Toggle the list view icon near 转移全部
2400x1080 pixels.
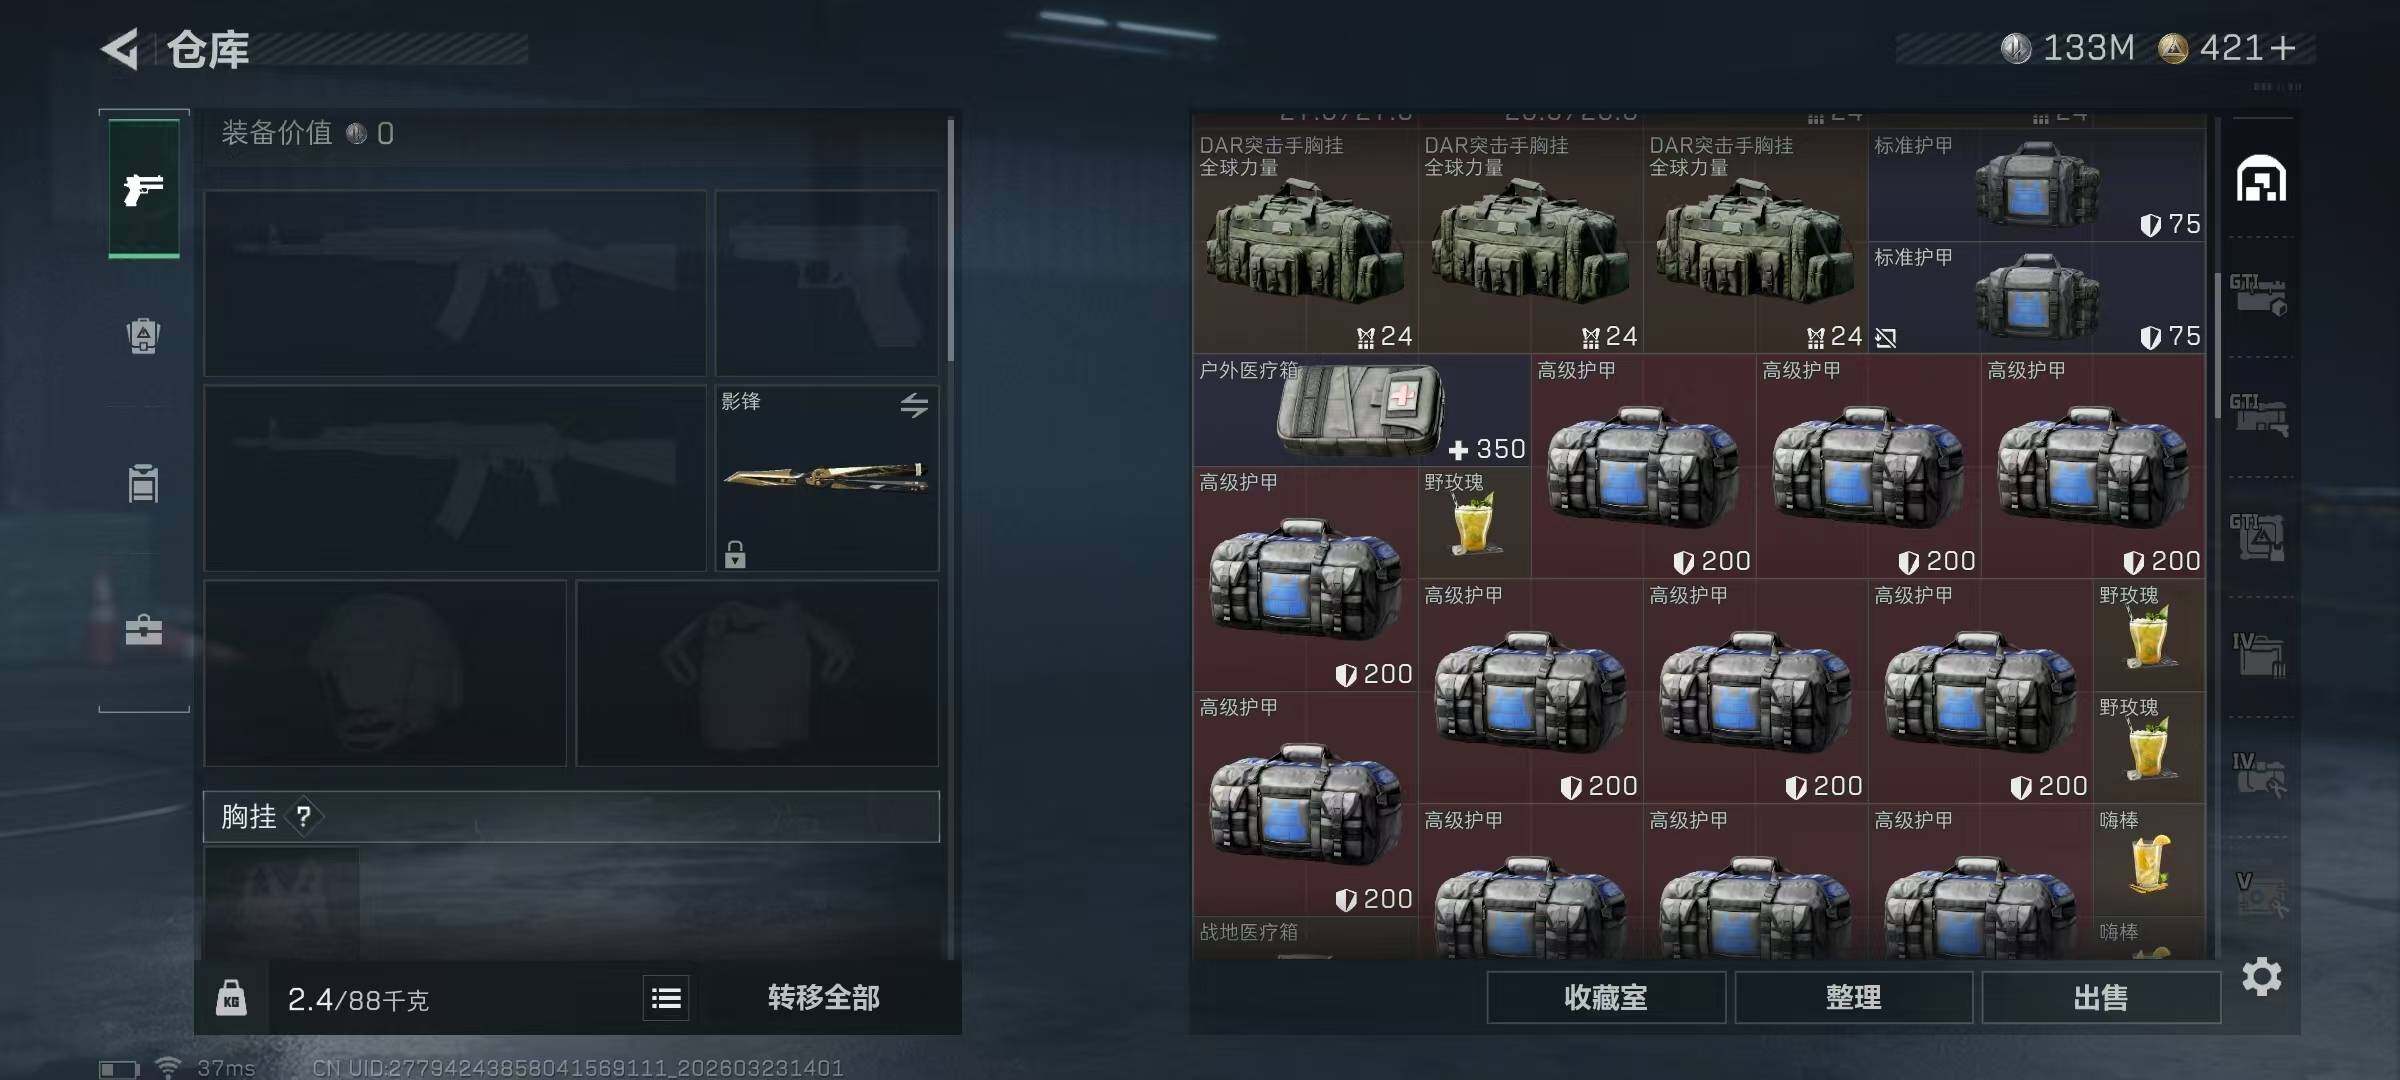pos(666,998)
